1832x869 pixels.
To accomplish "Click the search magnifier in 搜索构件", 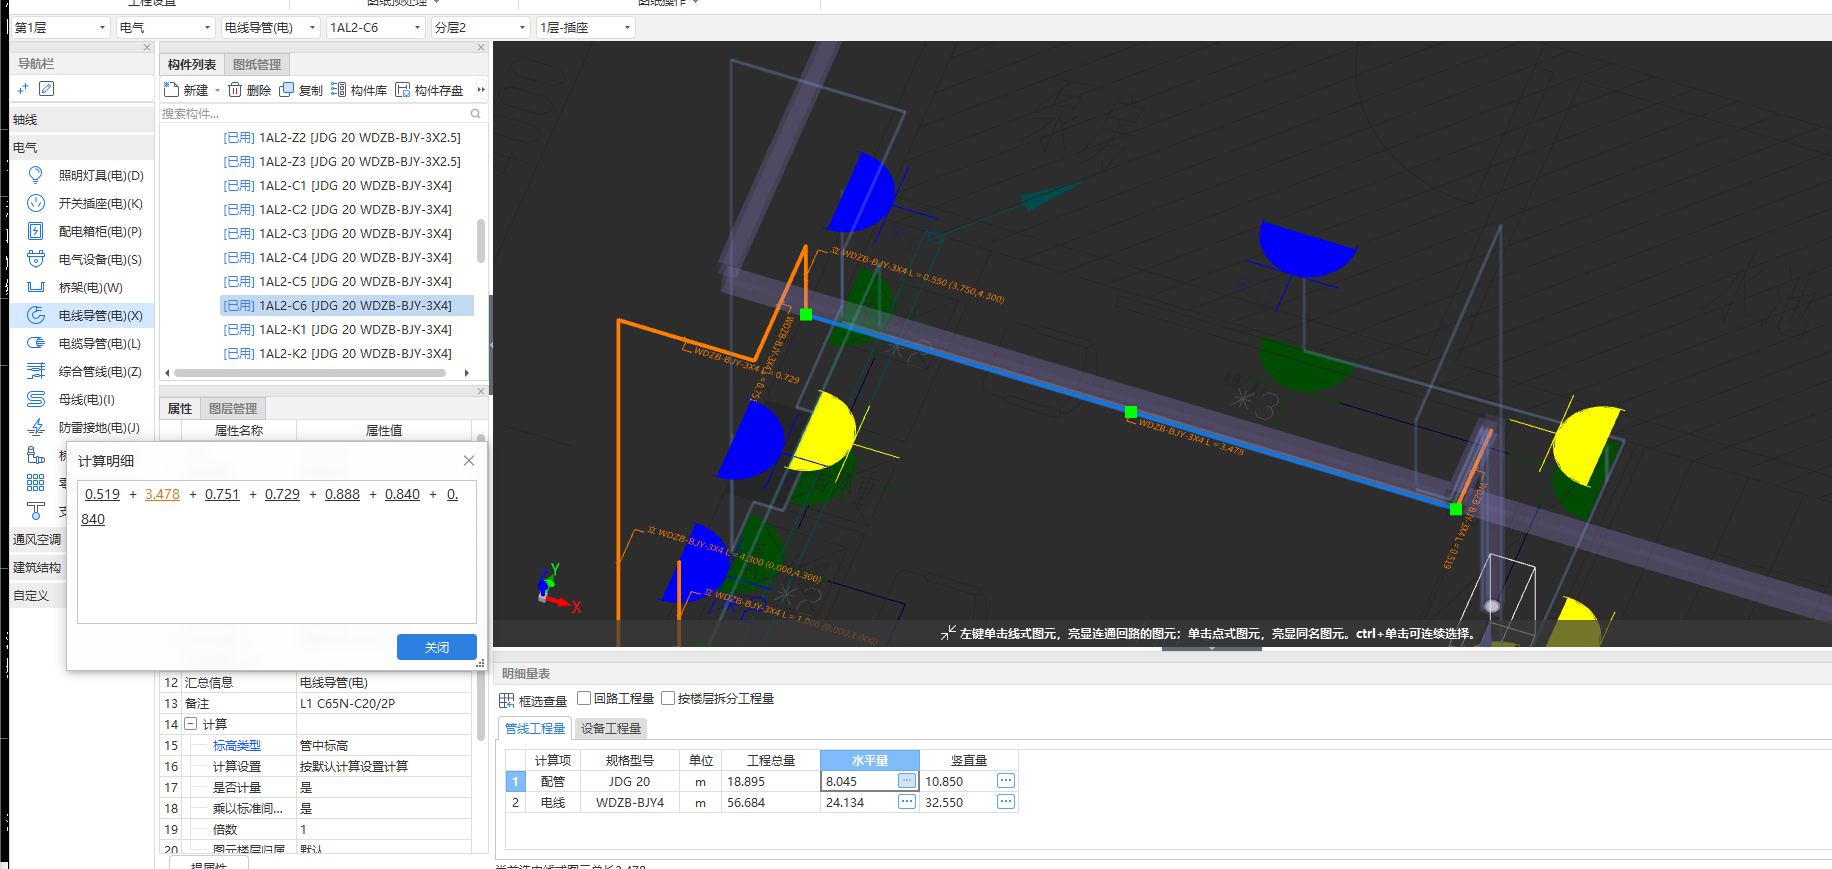I will pos(475,113).
